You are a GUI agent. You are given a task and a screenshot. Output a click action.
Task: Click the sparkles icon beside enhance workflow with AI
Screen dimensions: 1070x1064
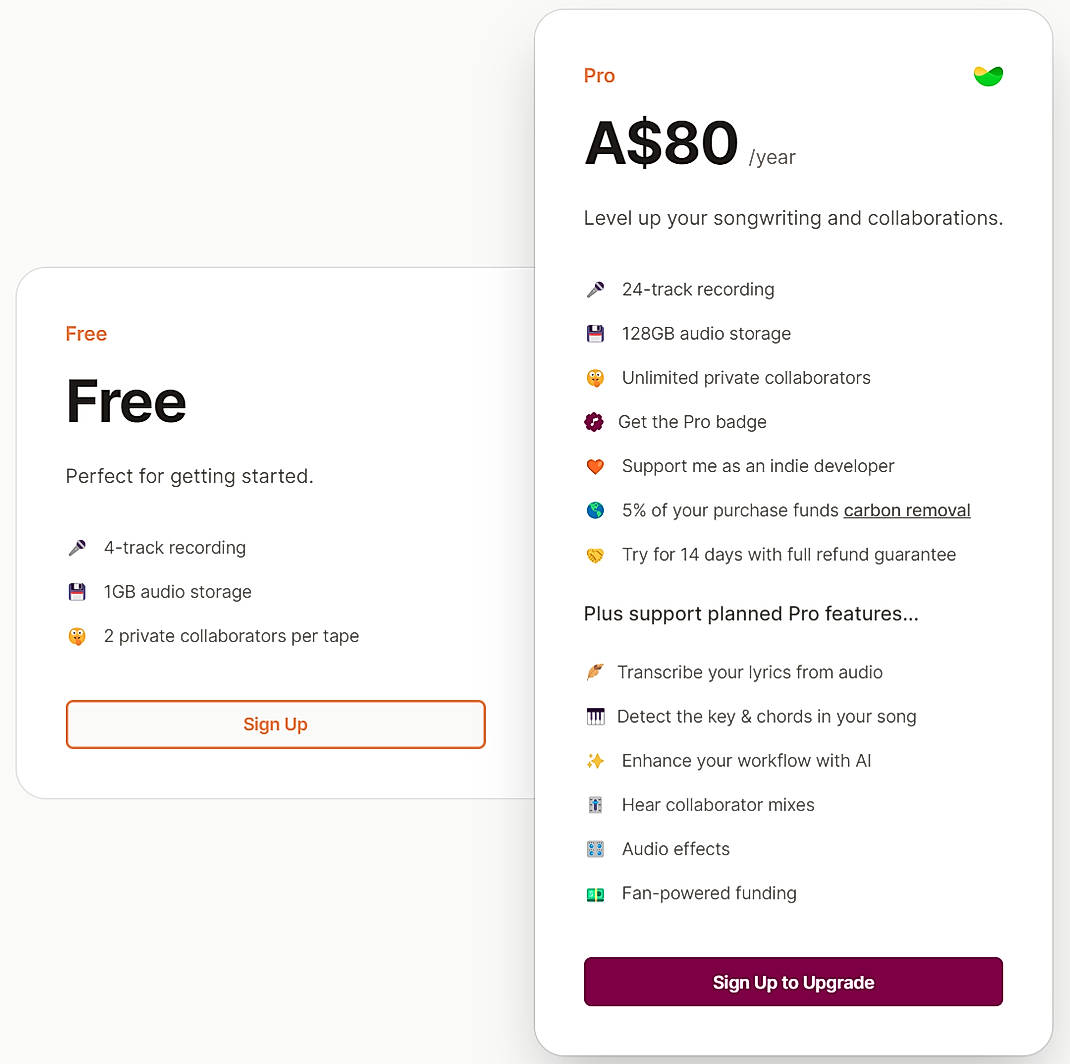coord(595,760)
